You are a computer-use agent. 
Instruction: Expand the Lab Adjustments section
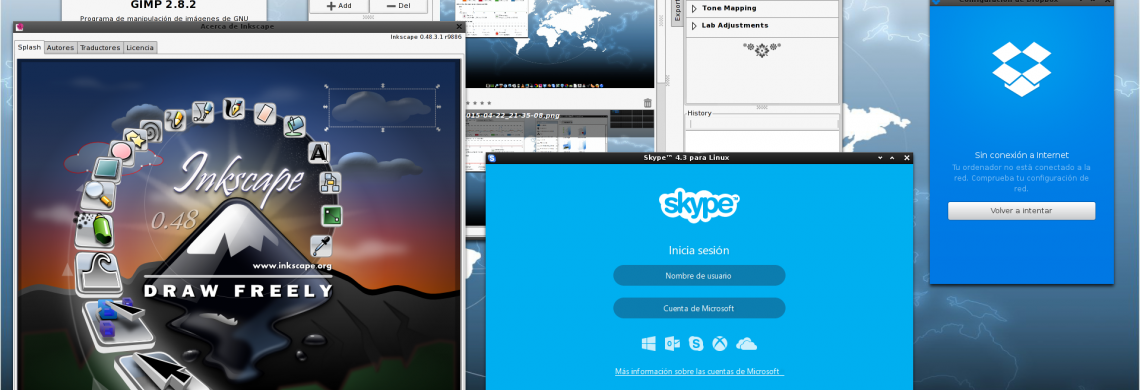(x=694, y=26)
